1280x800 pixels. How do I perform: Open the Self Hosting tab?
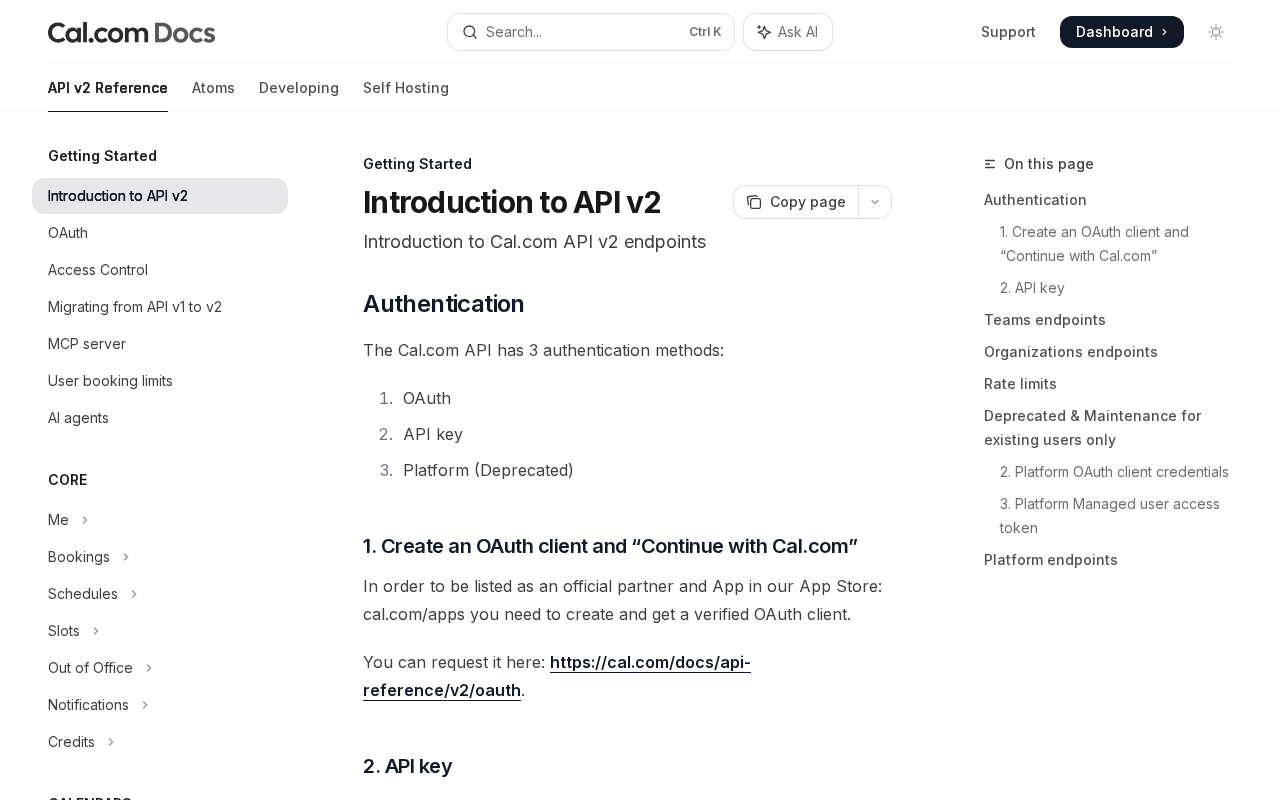405,88
